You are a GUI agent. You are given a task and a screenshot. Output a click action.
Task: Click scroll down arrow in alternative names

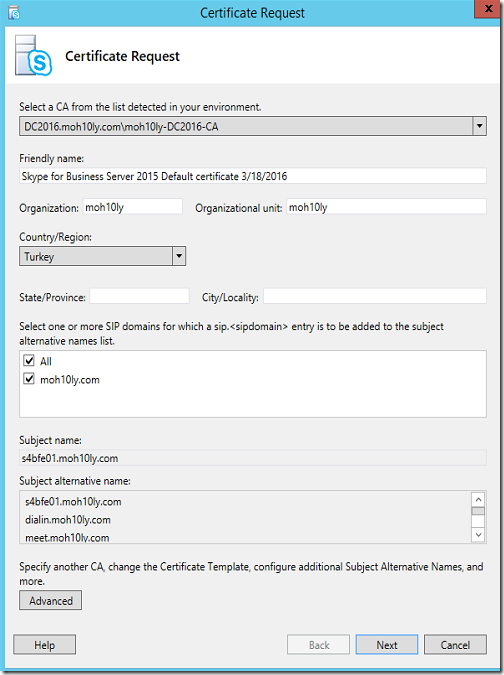coord(478,535)
